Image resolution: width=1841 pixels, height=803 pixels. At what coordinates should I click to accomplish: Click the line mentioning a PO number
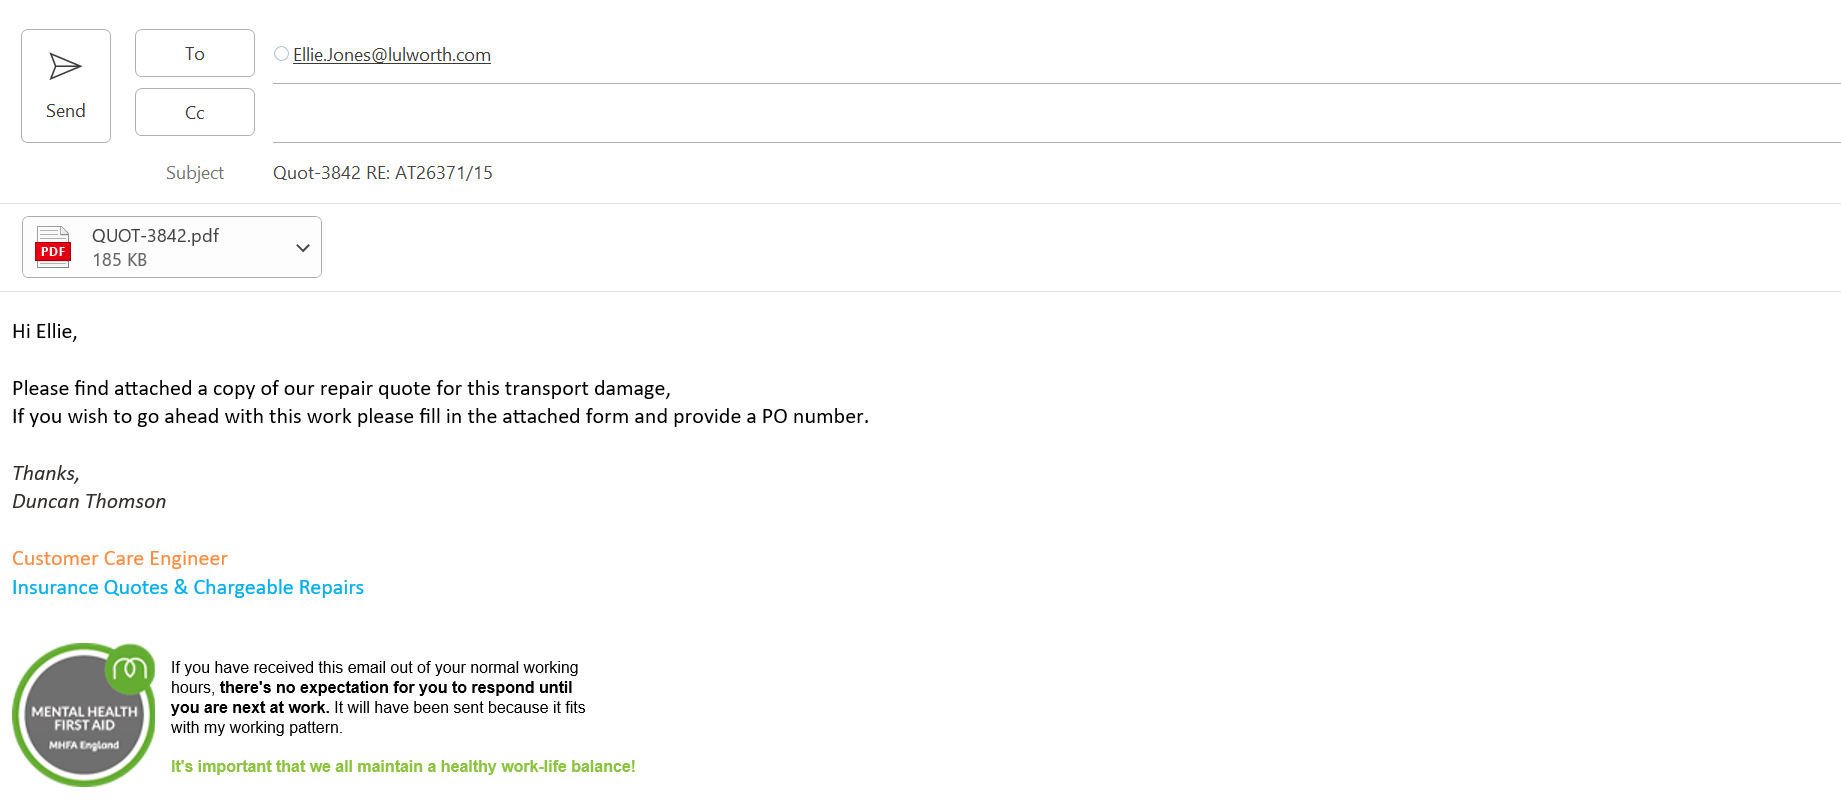(440, 417)
